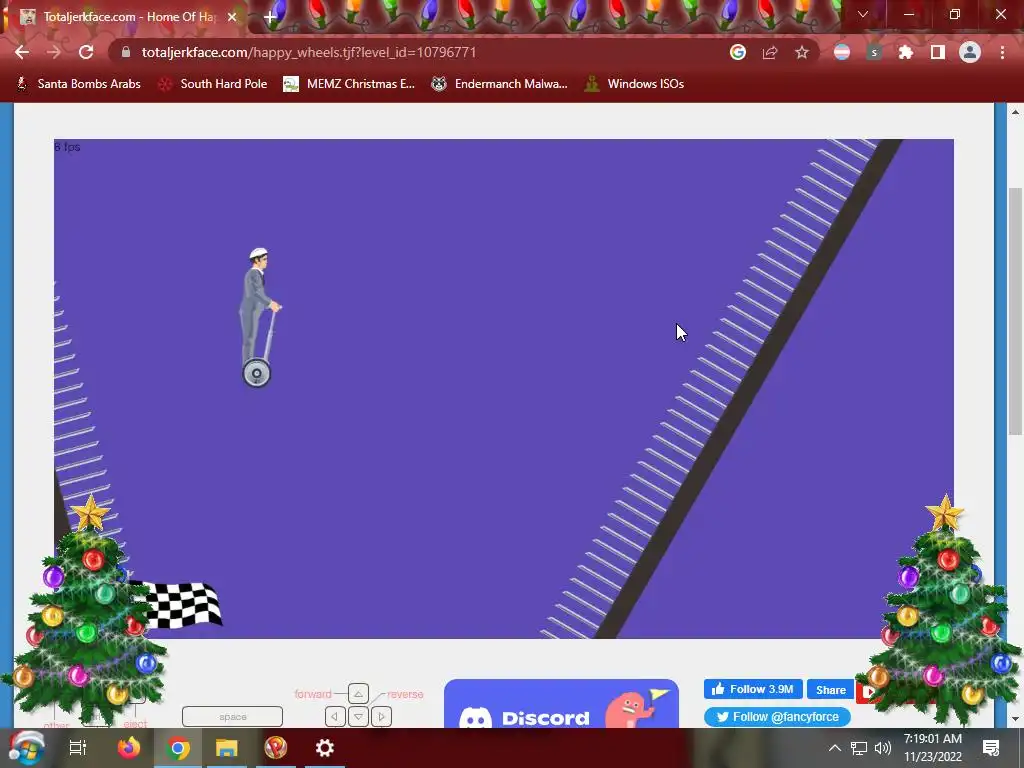The image size is (1024, 768).
Task: Open a new browser tab
Action: click(x=270, y=17)
